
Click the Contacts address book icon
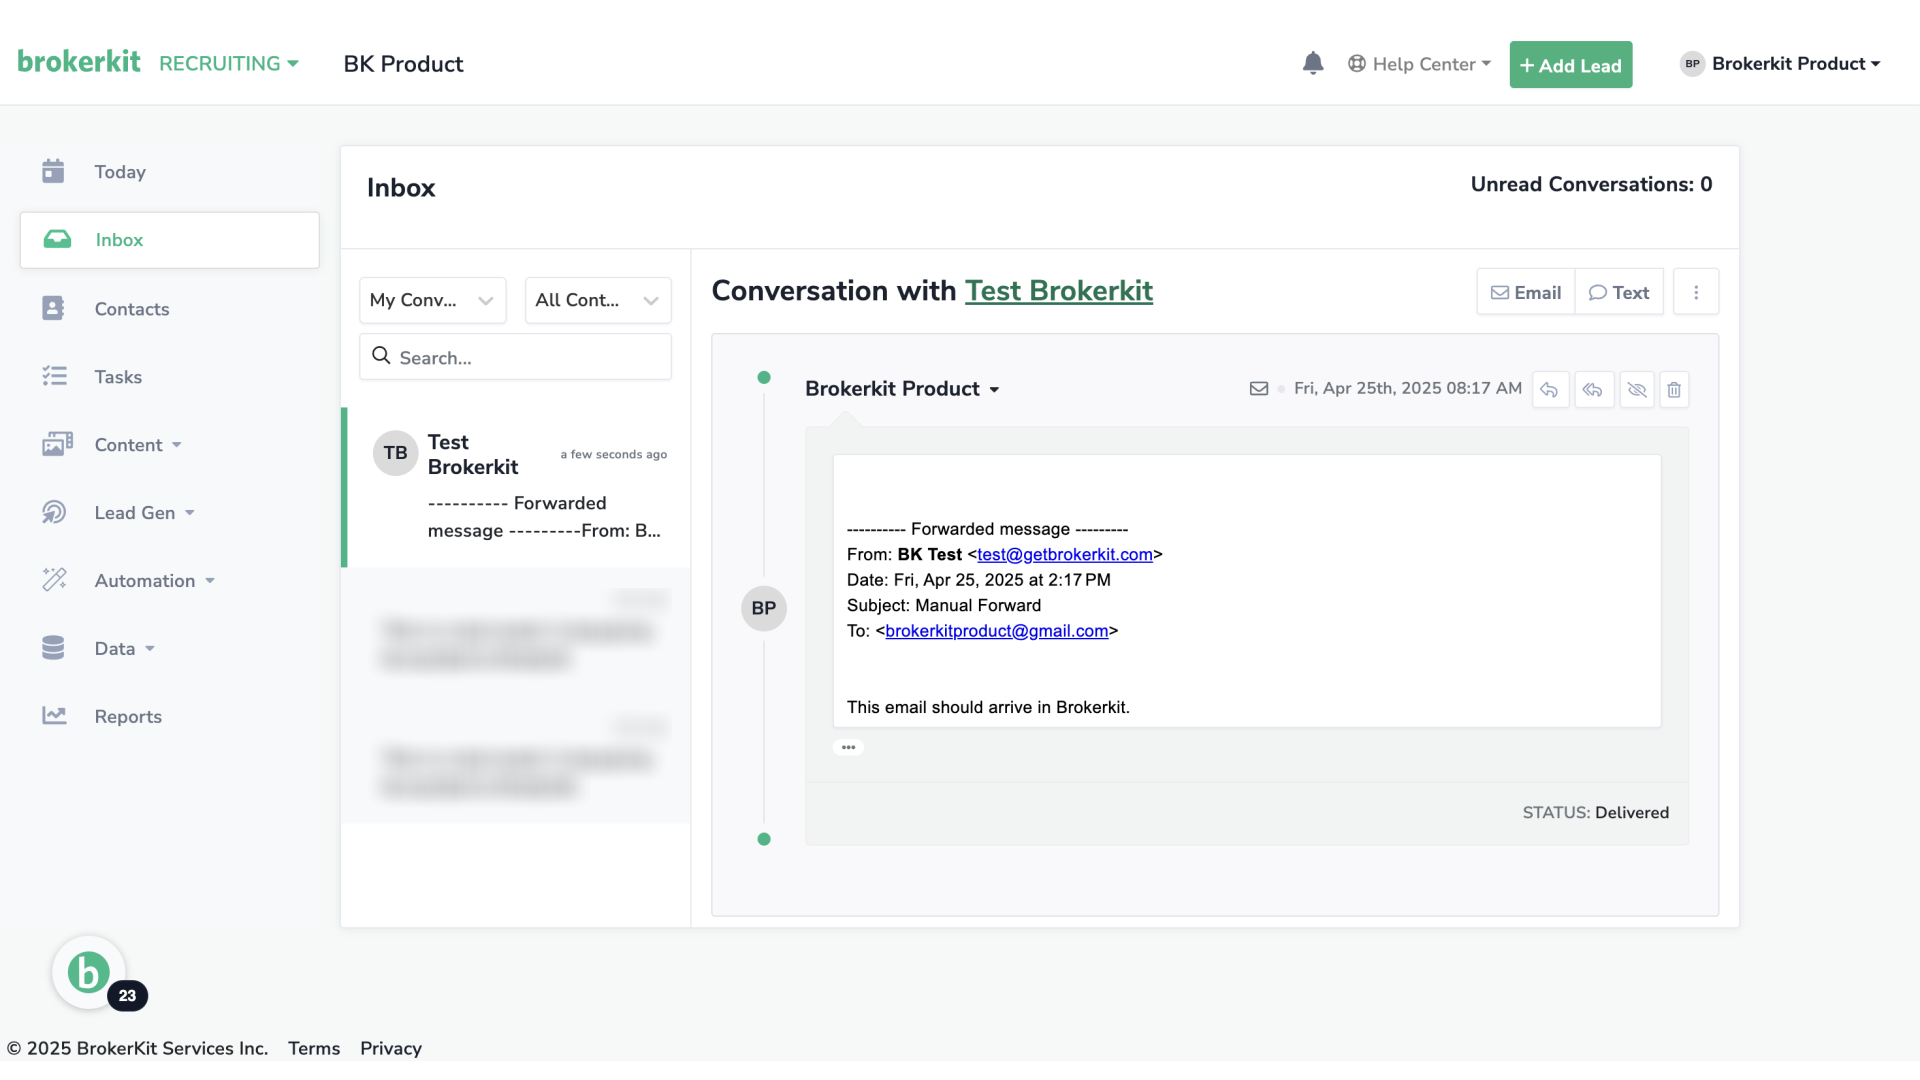pos(53,308)
